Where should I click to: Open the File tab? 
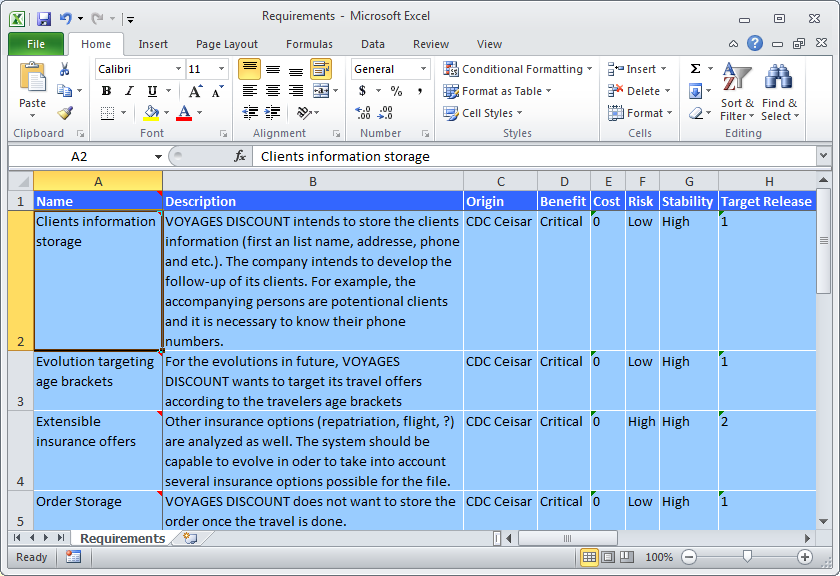36,44
